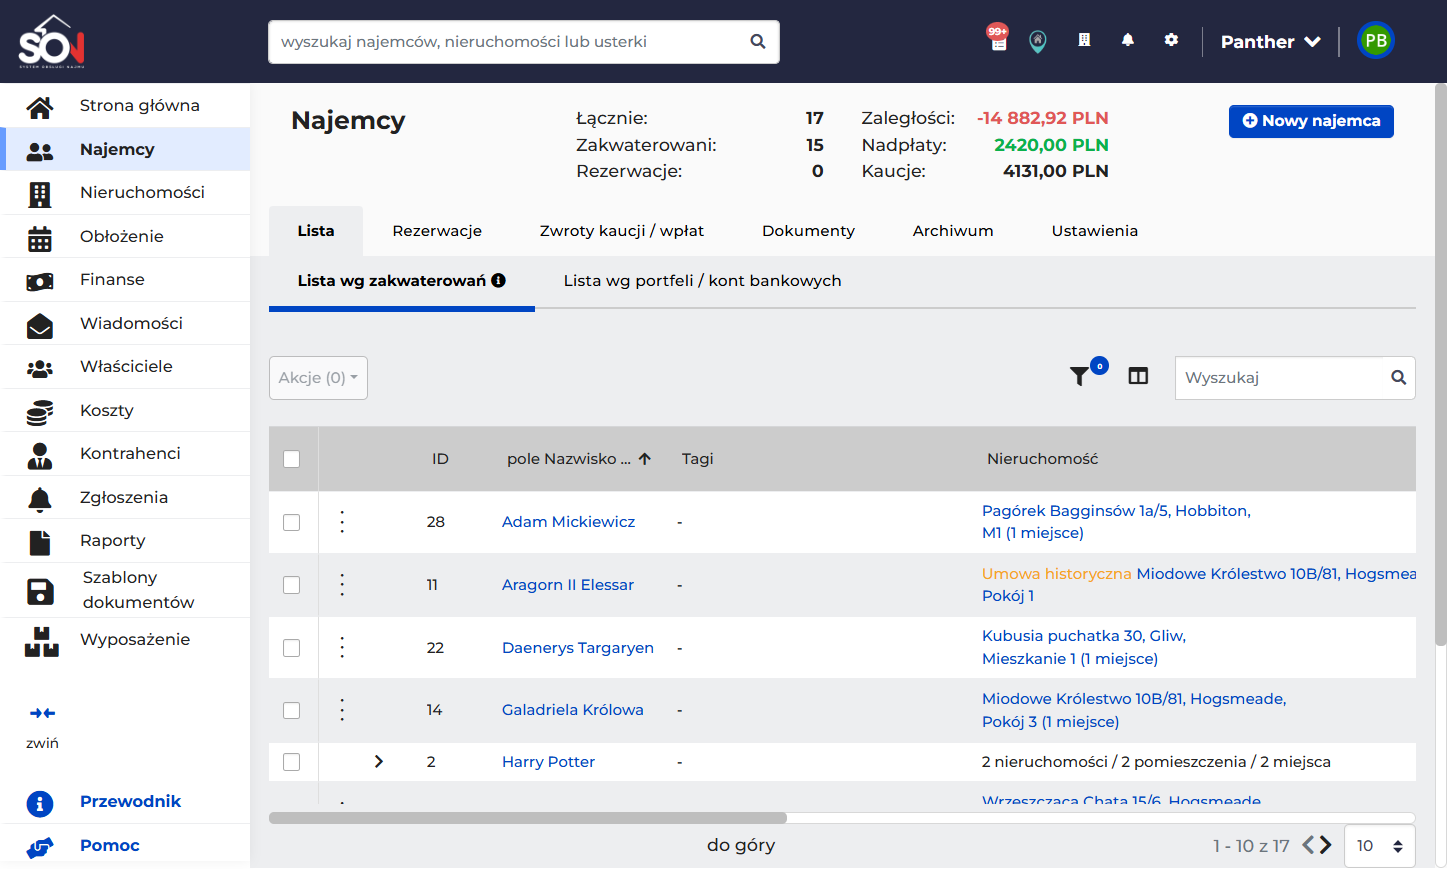The height and width of the screenshot is (869, 1447).
Task: Click the bell notifications icon in the top bar
Action: 1128,40
